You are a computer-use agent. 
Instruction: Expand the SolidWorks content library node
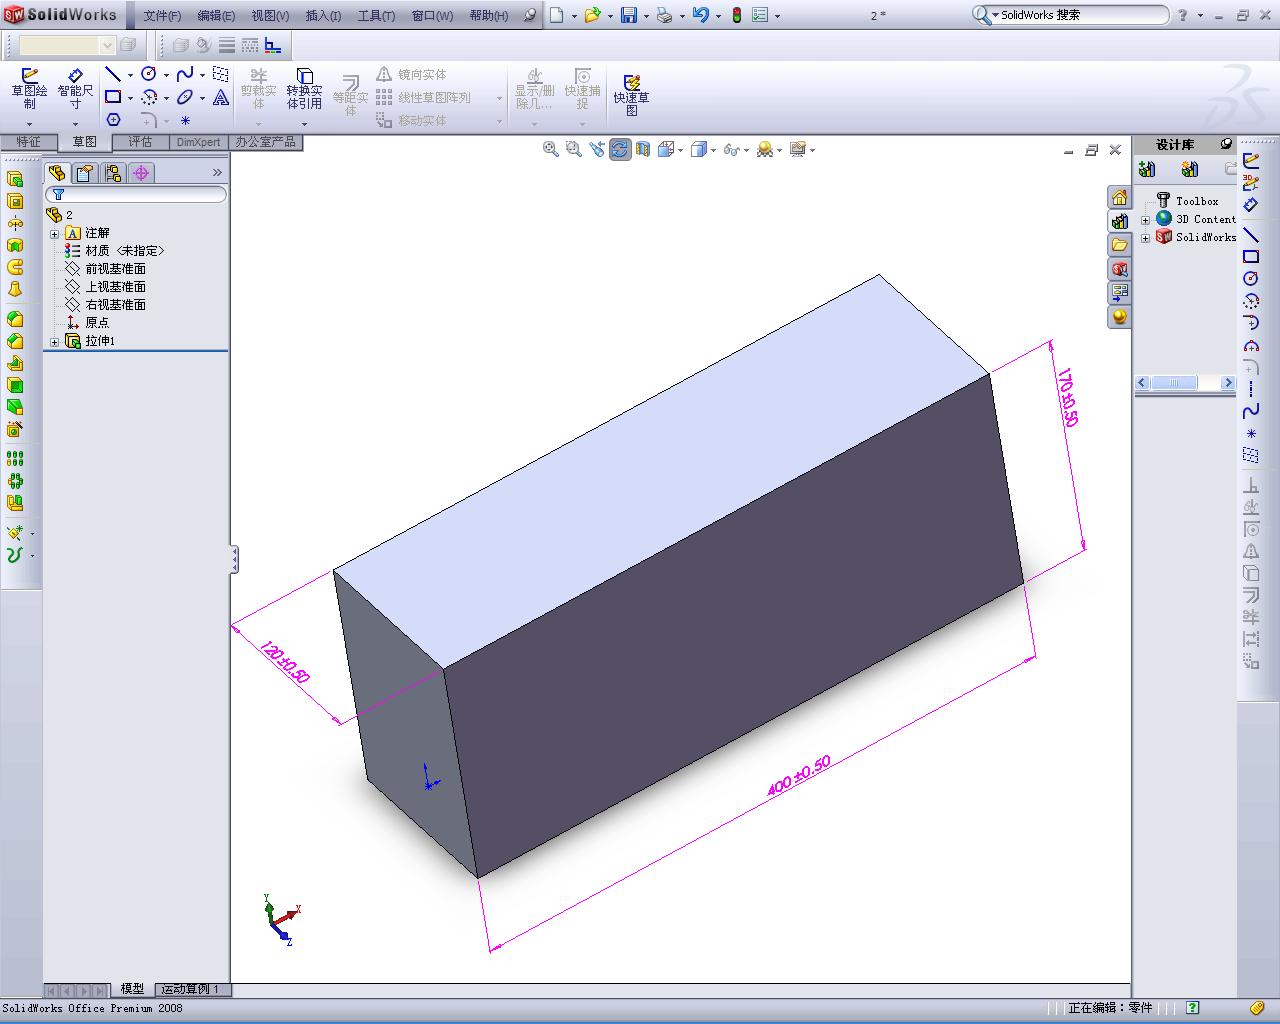[x=1145, y=237]
